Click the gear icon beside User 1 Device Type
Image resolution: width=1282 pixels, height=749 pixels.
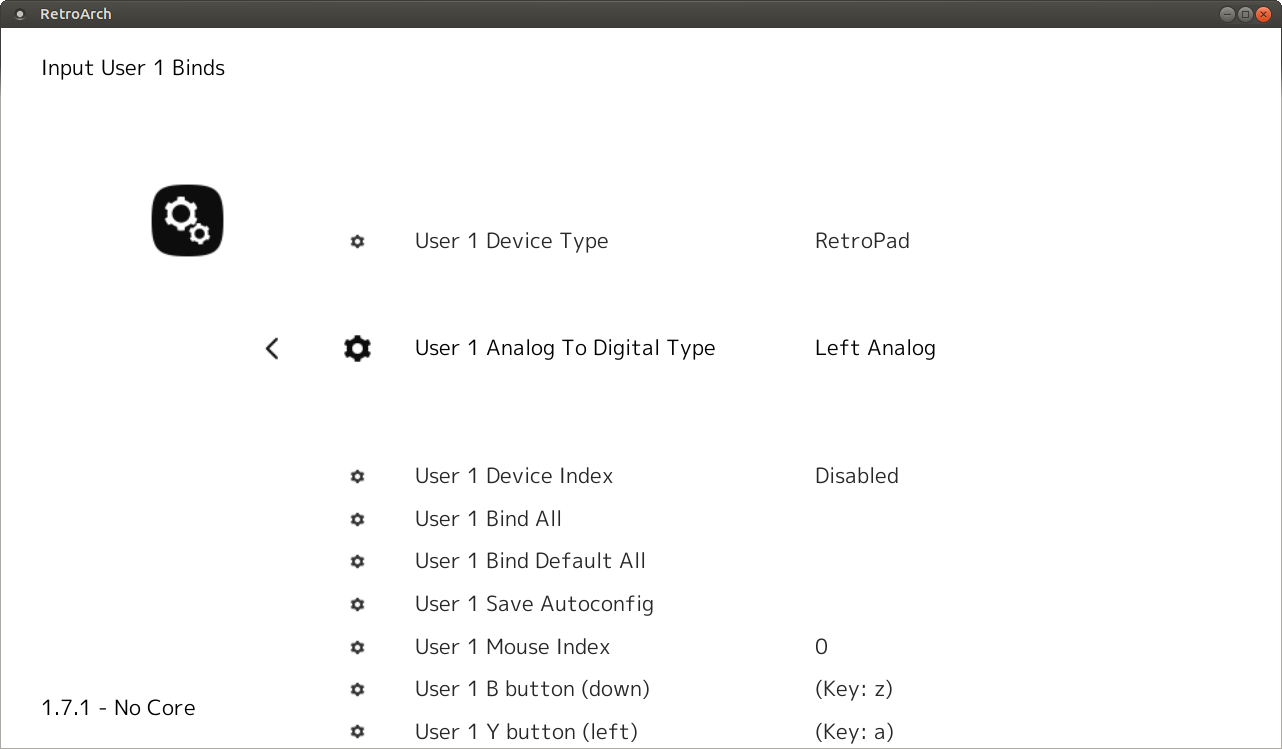357,241
